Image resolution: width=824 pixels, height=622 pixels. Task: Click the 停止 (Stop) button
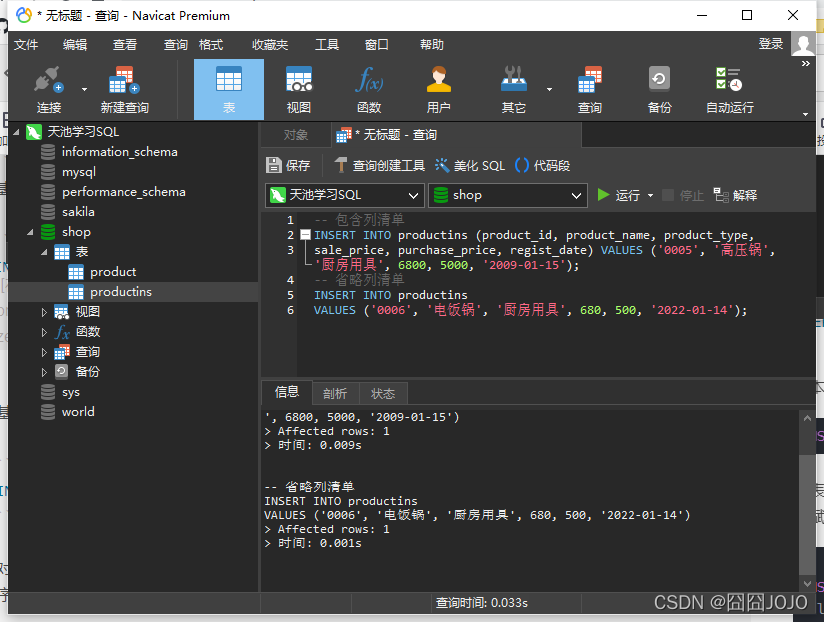(x=683, y=195)
